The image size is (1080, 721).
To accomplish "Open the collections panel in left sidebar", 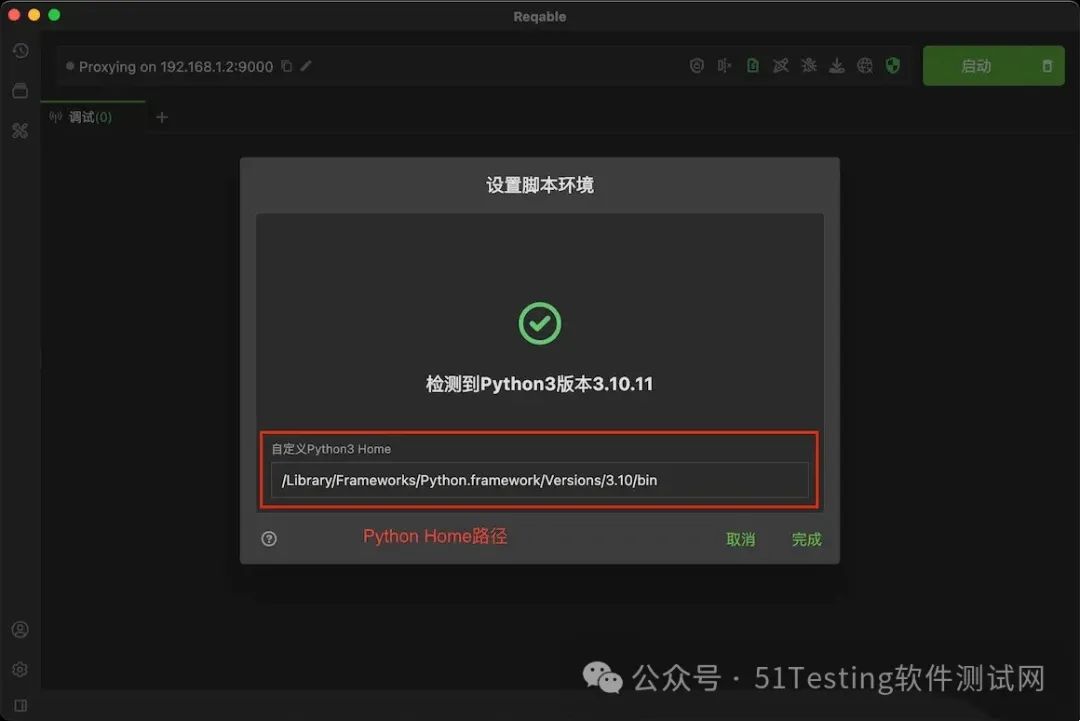I will pos(20,90).
